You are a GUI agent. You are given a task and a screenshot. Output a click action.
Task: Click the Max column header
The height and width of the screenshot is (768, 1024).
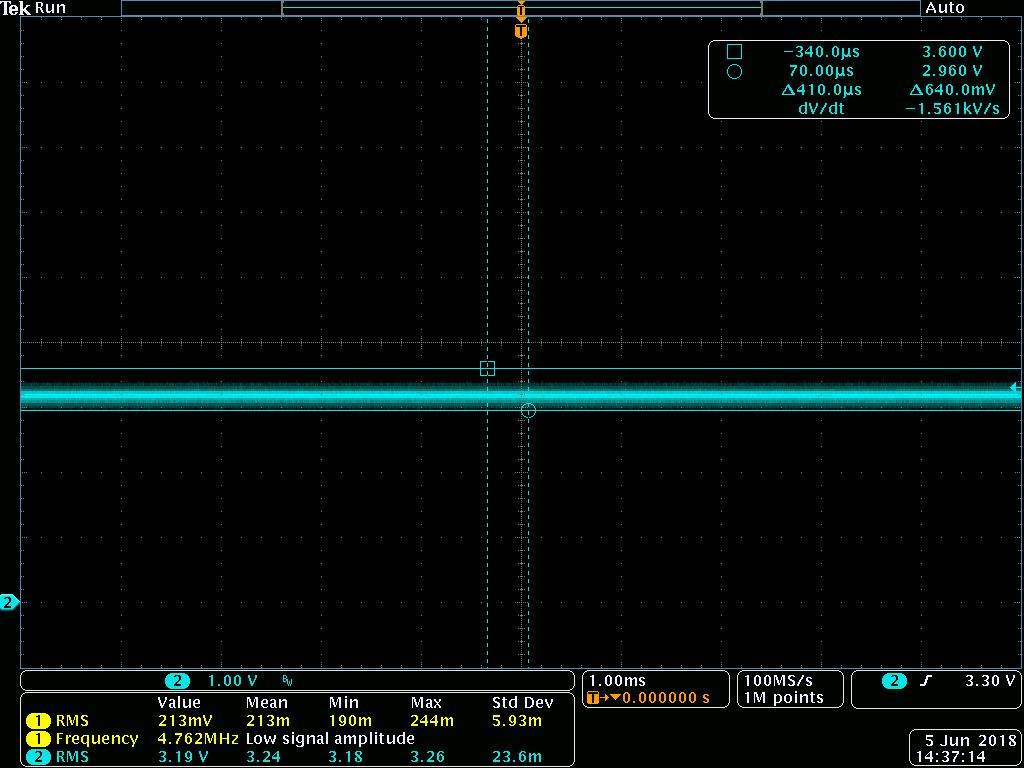pyautogui.click(x=426, y=703)
